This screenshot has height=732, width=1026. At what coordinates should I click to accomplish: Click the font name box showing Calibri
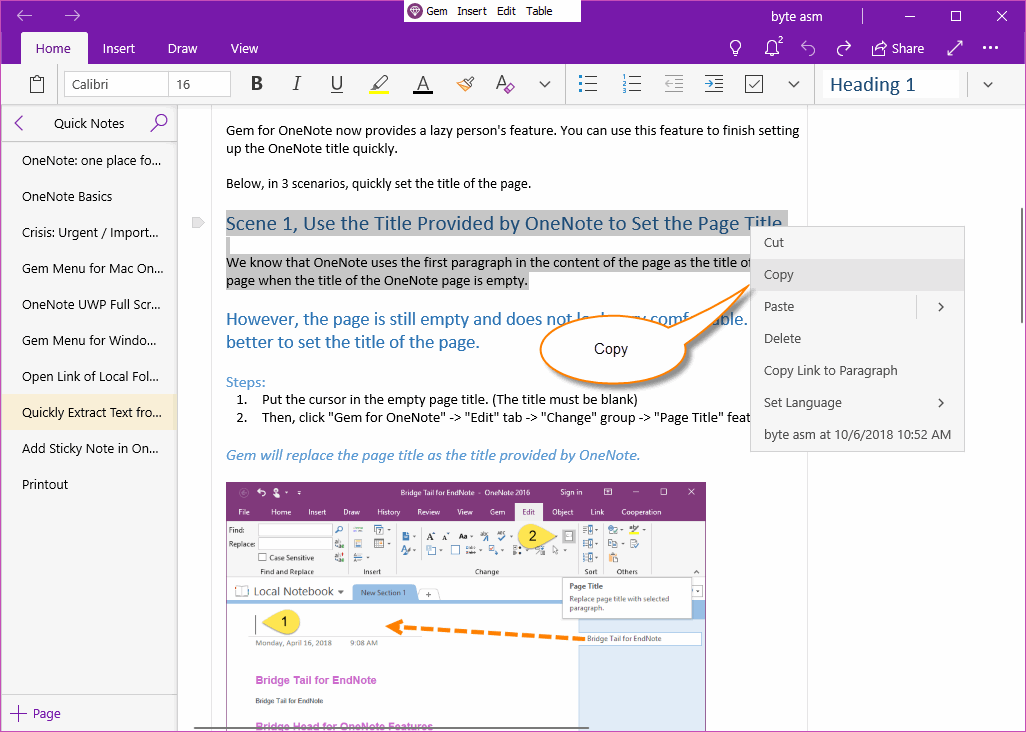coord(116,84)
